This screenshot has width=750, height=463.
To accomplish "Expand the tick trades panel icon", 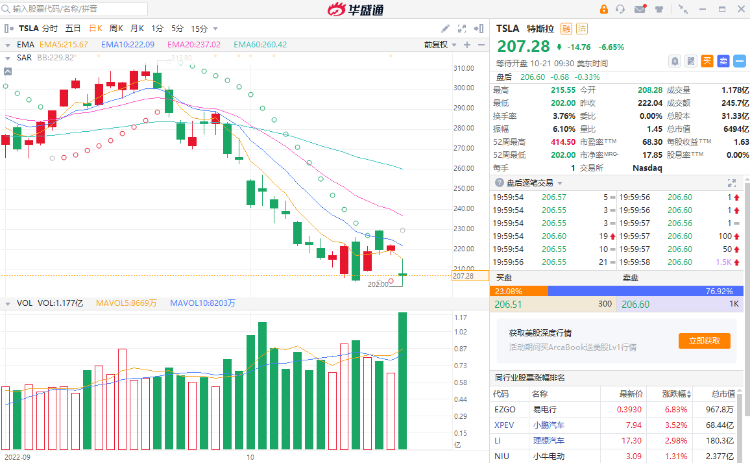I will (732, 183).
